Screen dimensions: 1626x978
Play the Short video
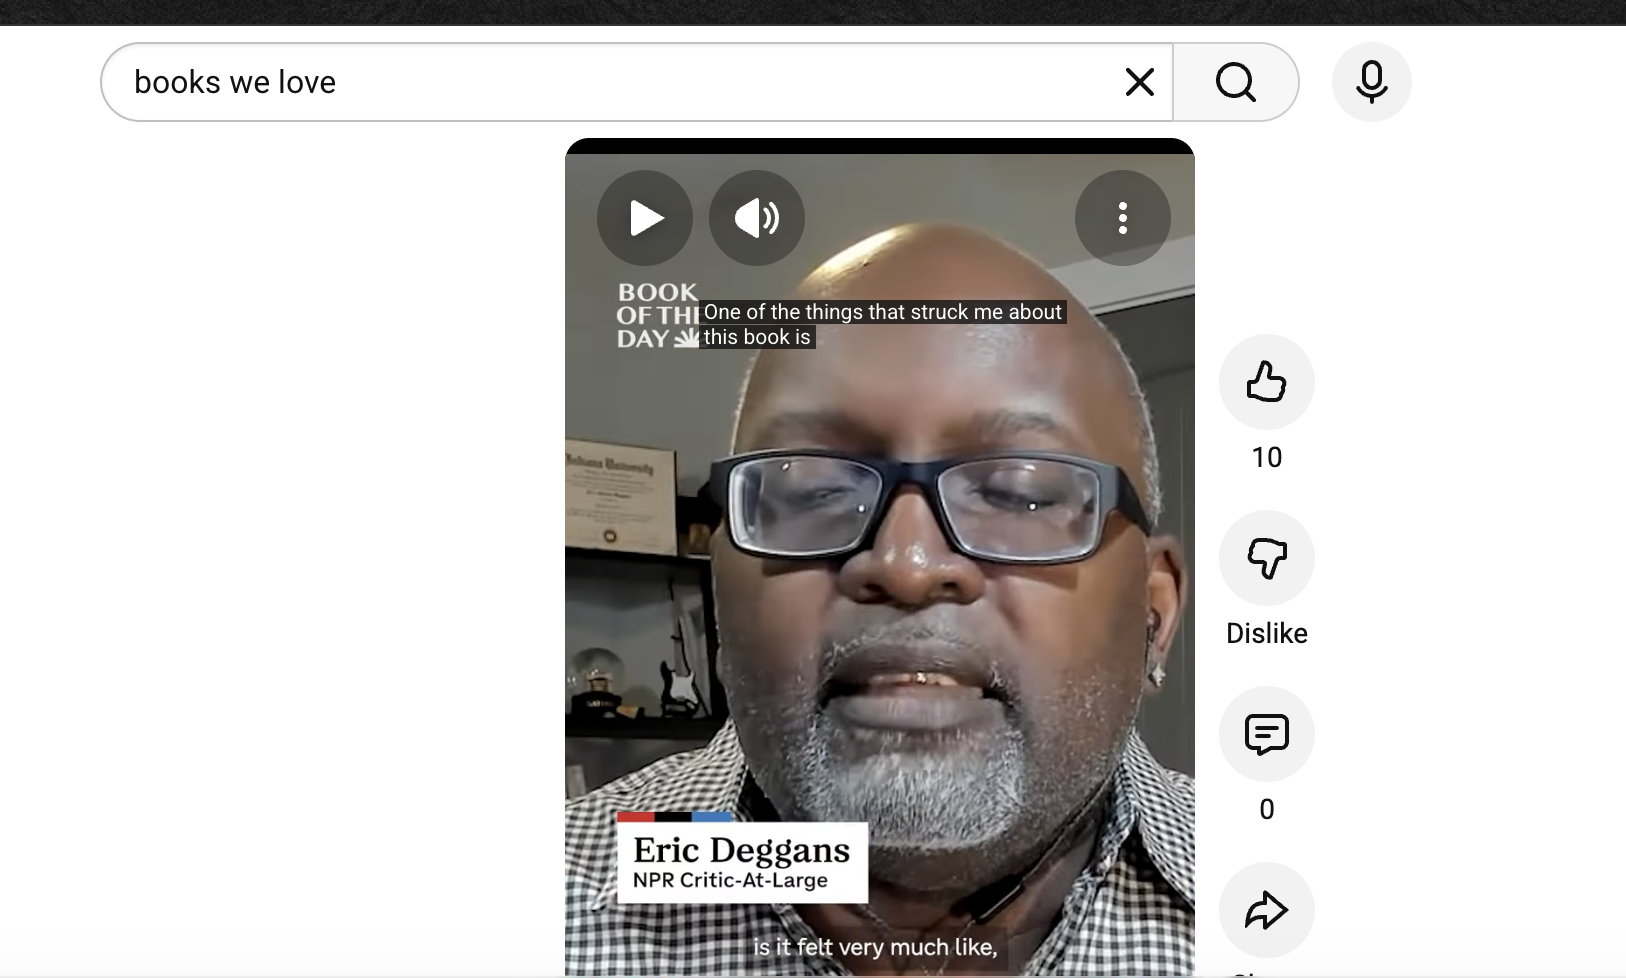coord(645,218)
